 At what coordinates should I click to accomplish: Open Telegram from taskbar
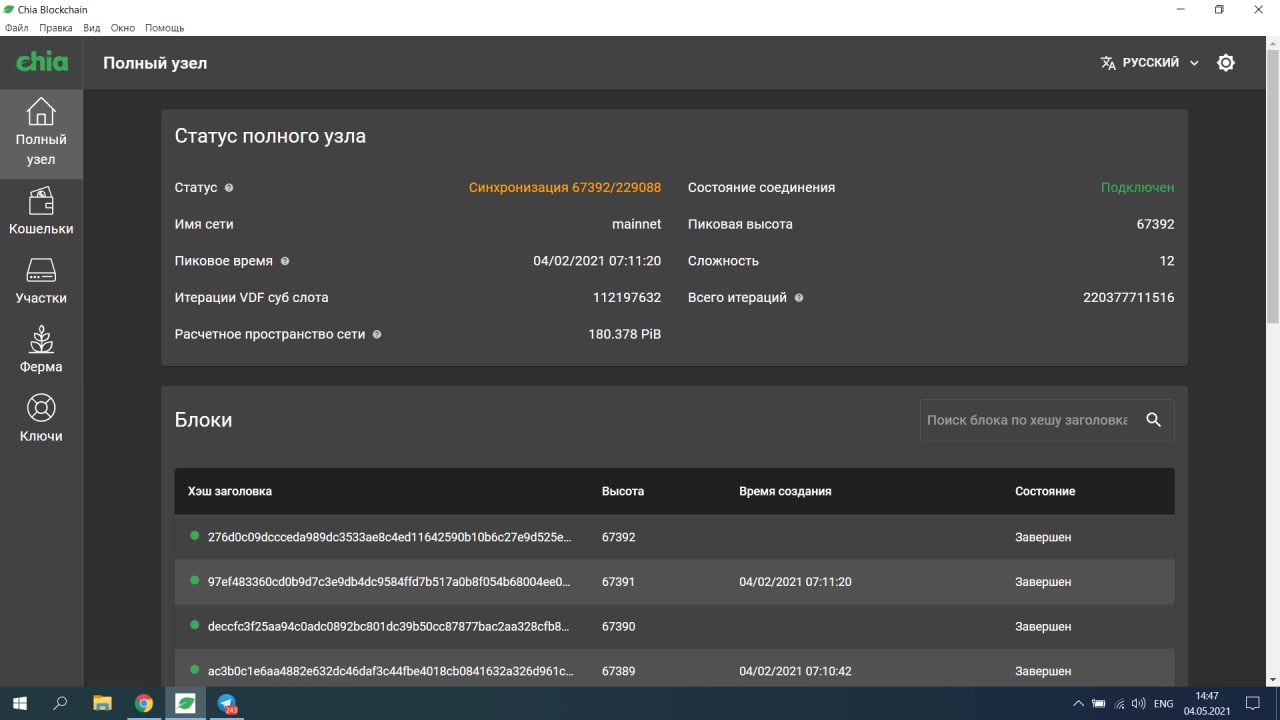point(227,703)
